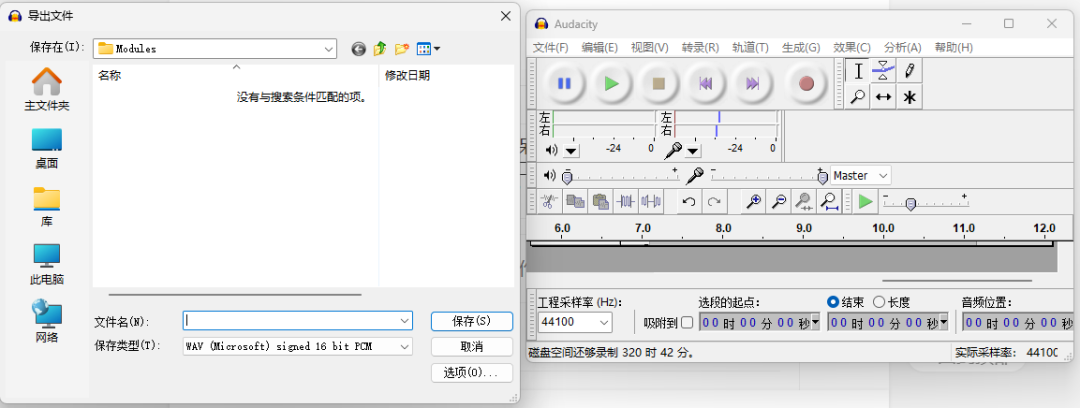Create a new folder in export dialog
The image size is (1080, 408).
coord(402,49)
